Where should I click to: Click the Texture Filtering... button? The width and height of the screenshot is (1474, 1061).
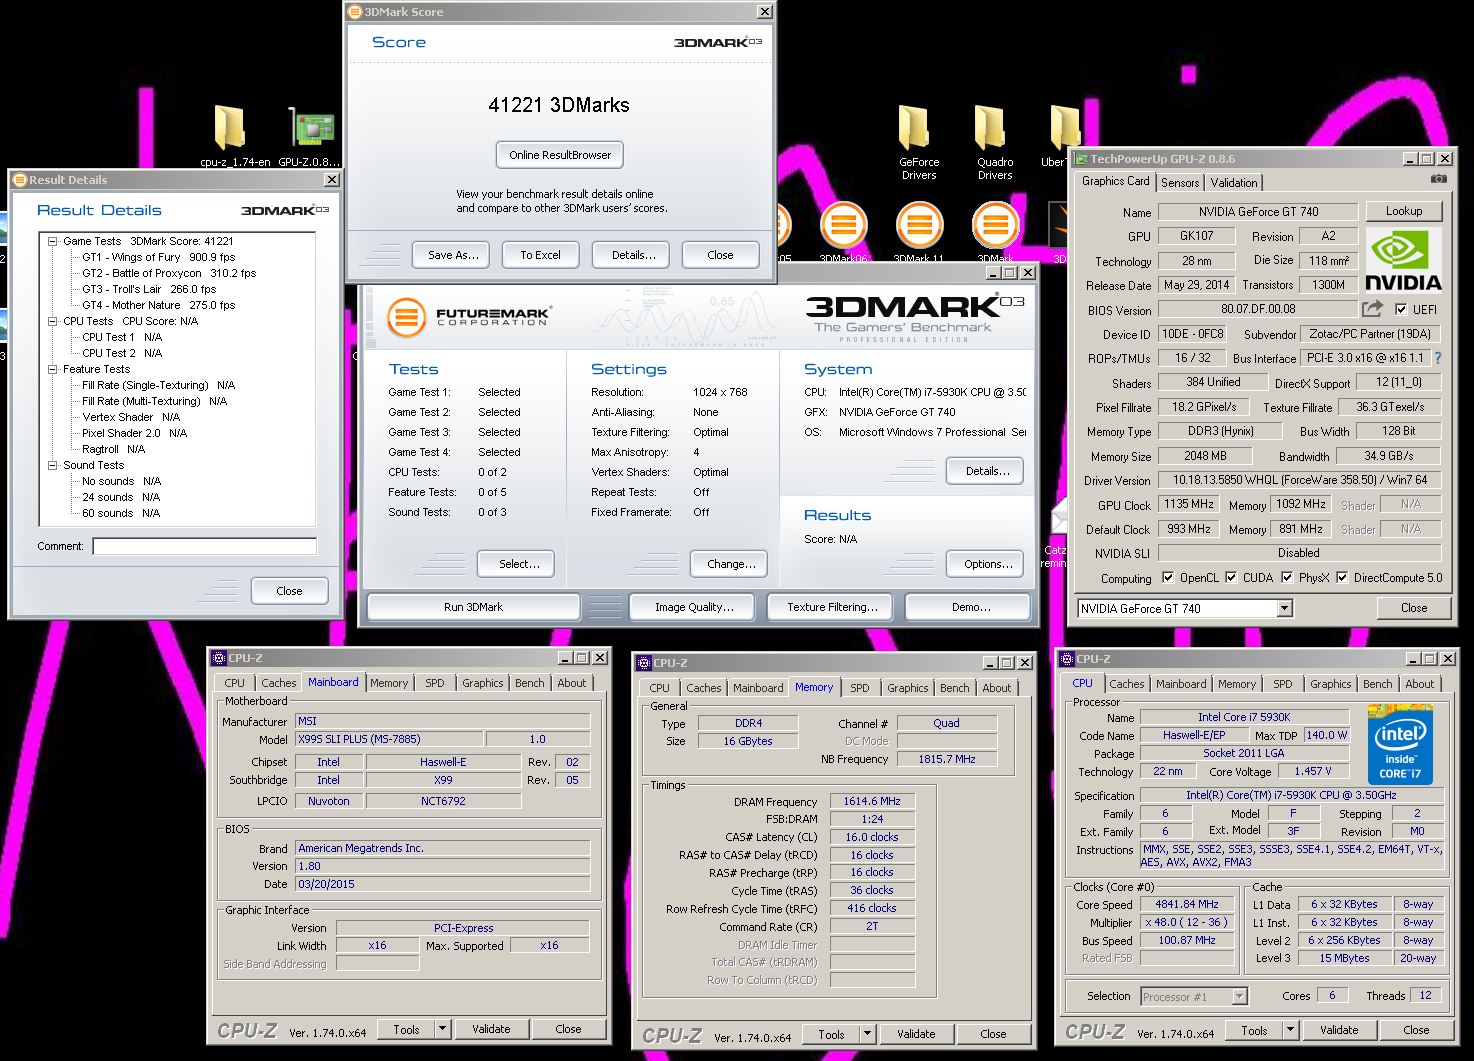(832, 607)
